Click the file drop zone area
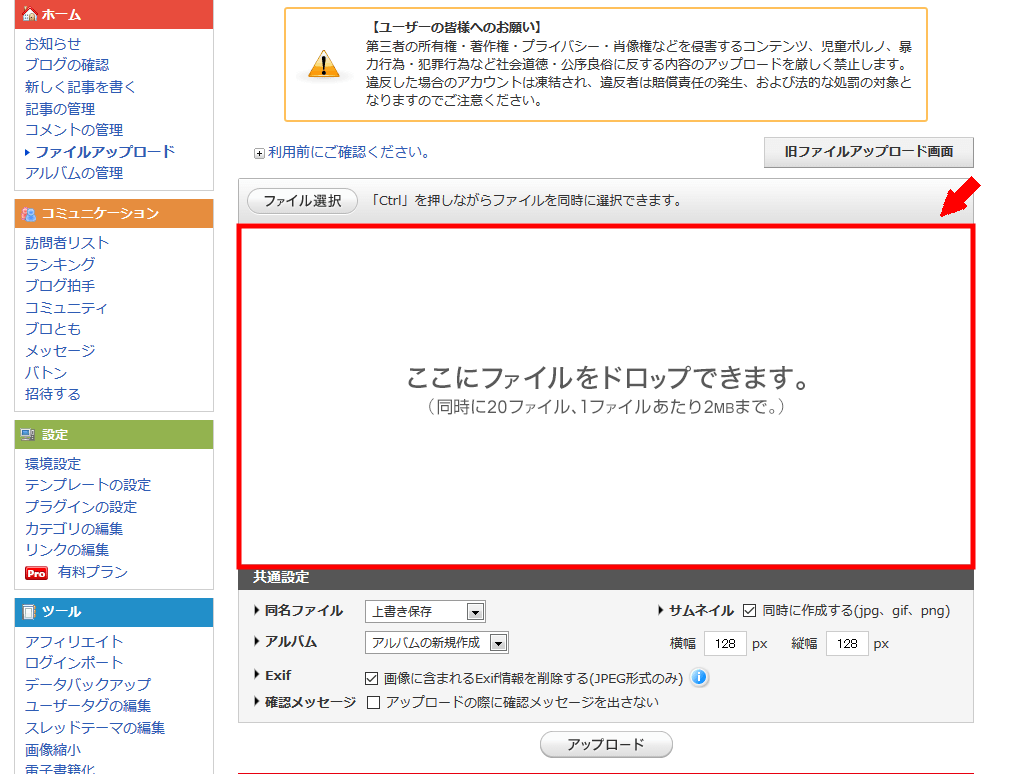 pos(606,396)
